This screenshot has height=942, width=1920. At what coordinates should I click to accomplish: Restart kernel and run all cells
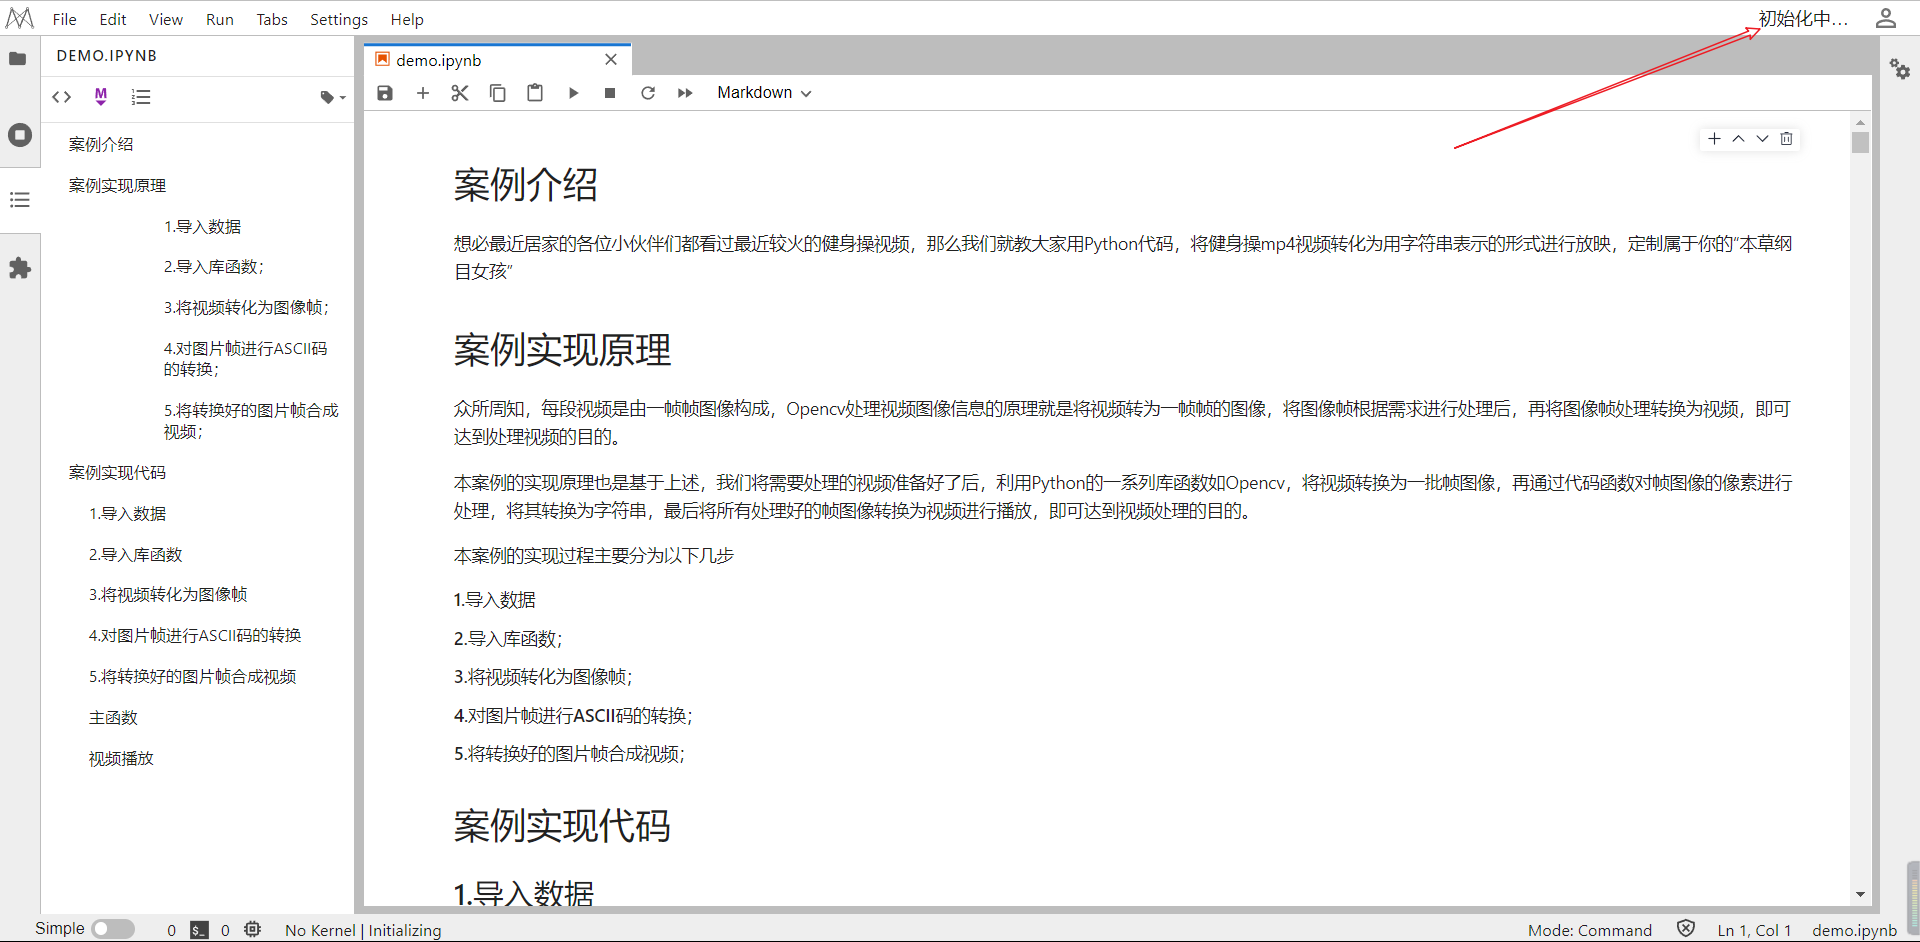pos(685,93)
